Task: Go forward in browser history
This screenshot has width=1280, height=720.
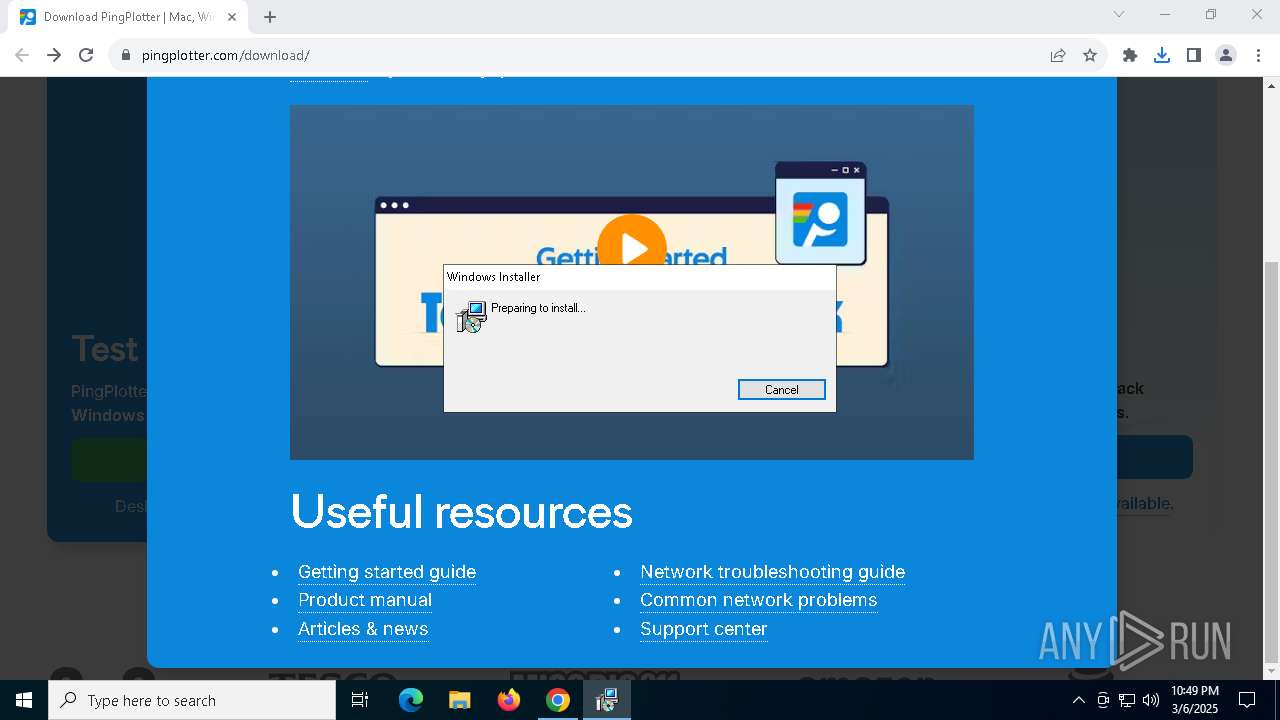Action: point(54,55)
